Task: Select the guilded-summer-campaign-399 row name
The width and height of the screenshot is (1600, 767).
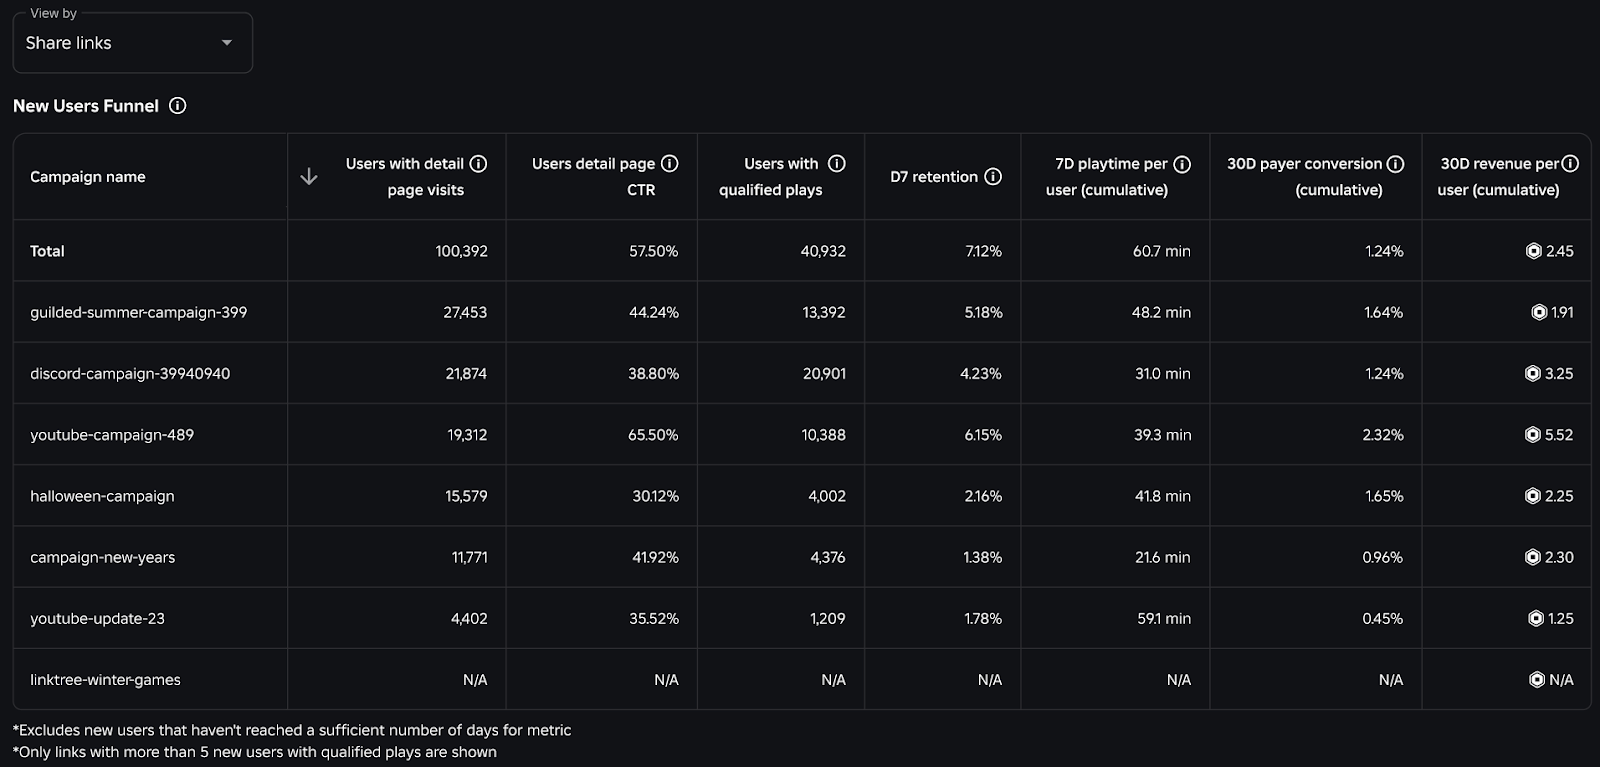Action: point(138,312)
